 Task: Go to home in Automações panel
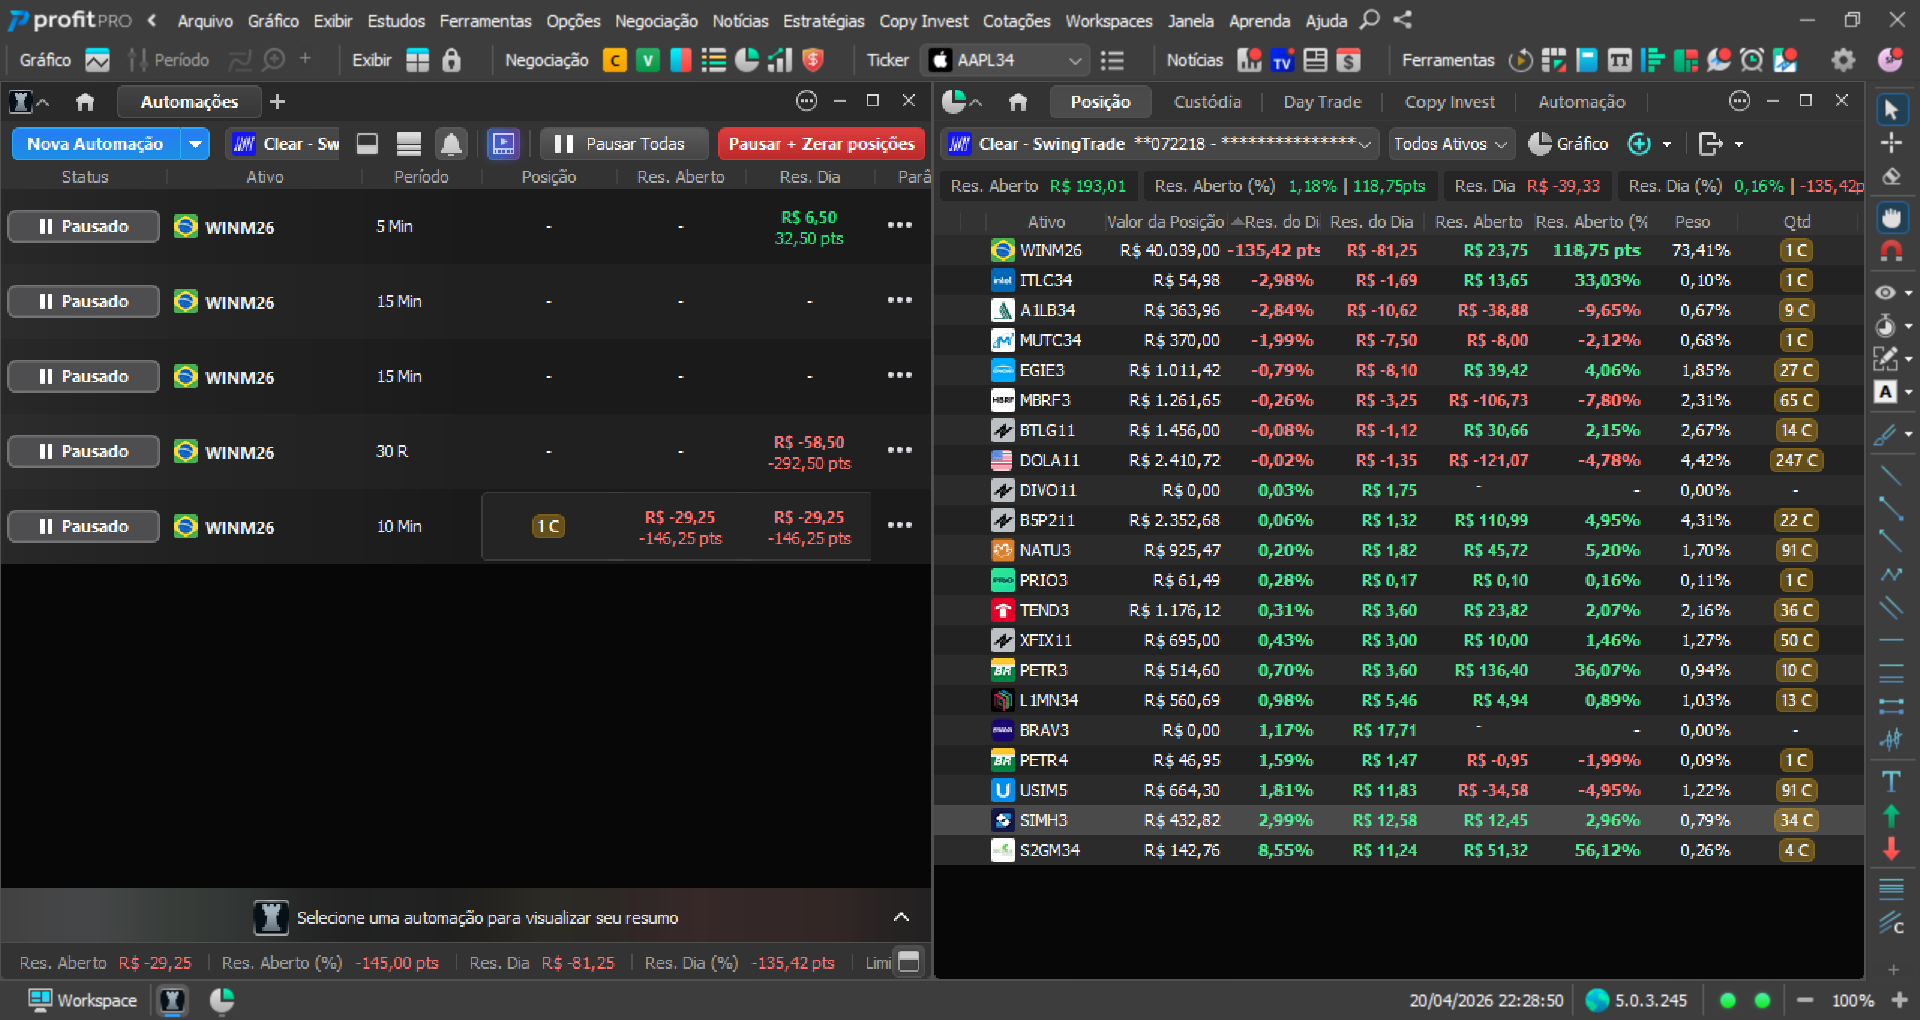[85, 102]
